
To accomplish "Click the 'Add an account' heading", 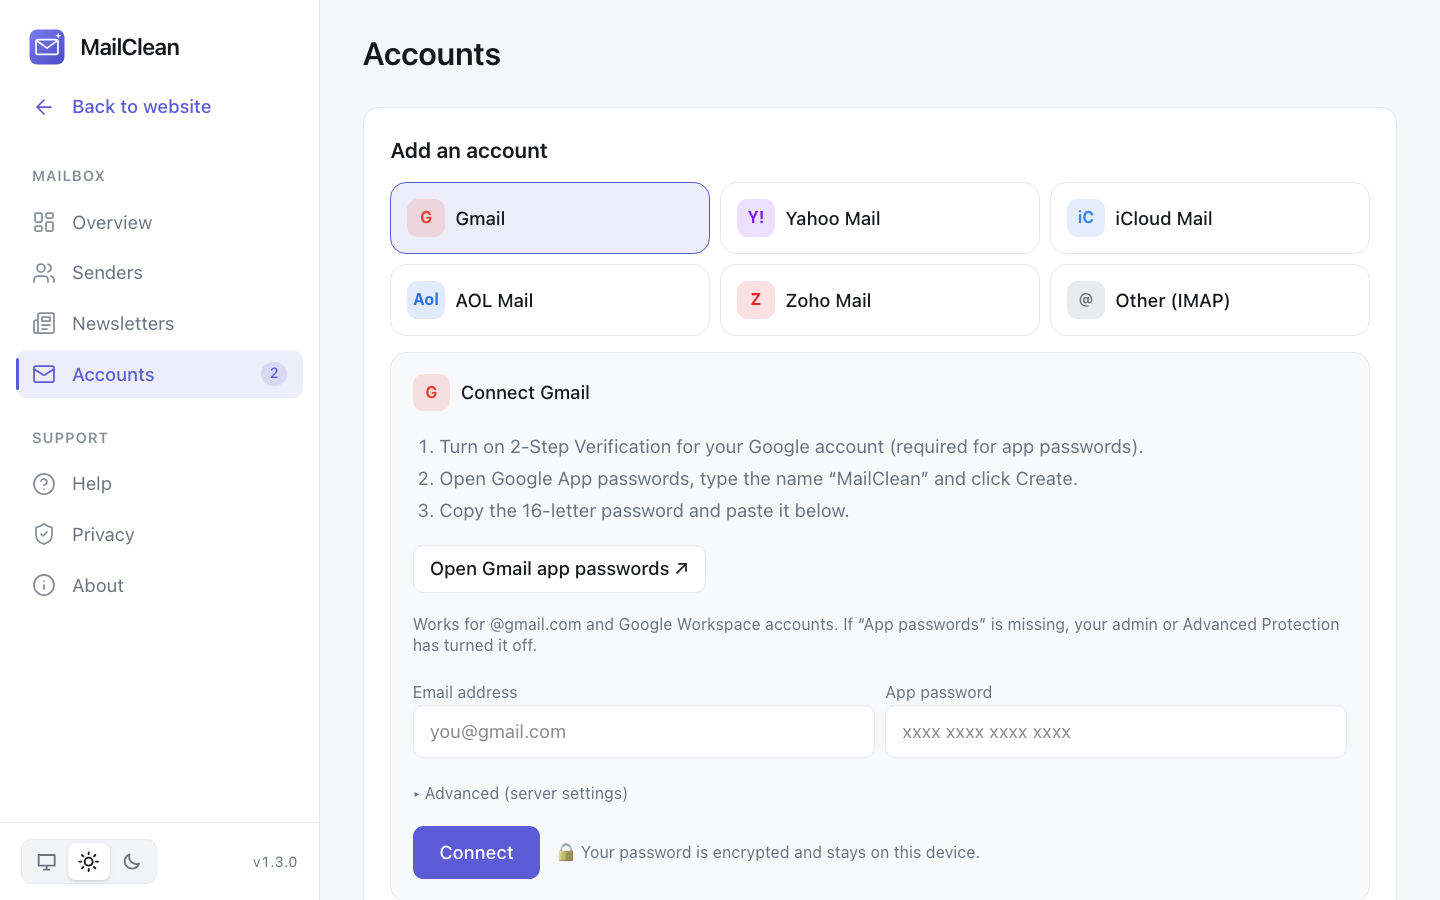I will (469, 150).
